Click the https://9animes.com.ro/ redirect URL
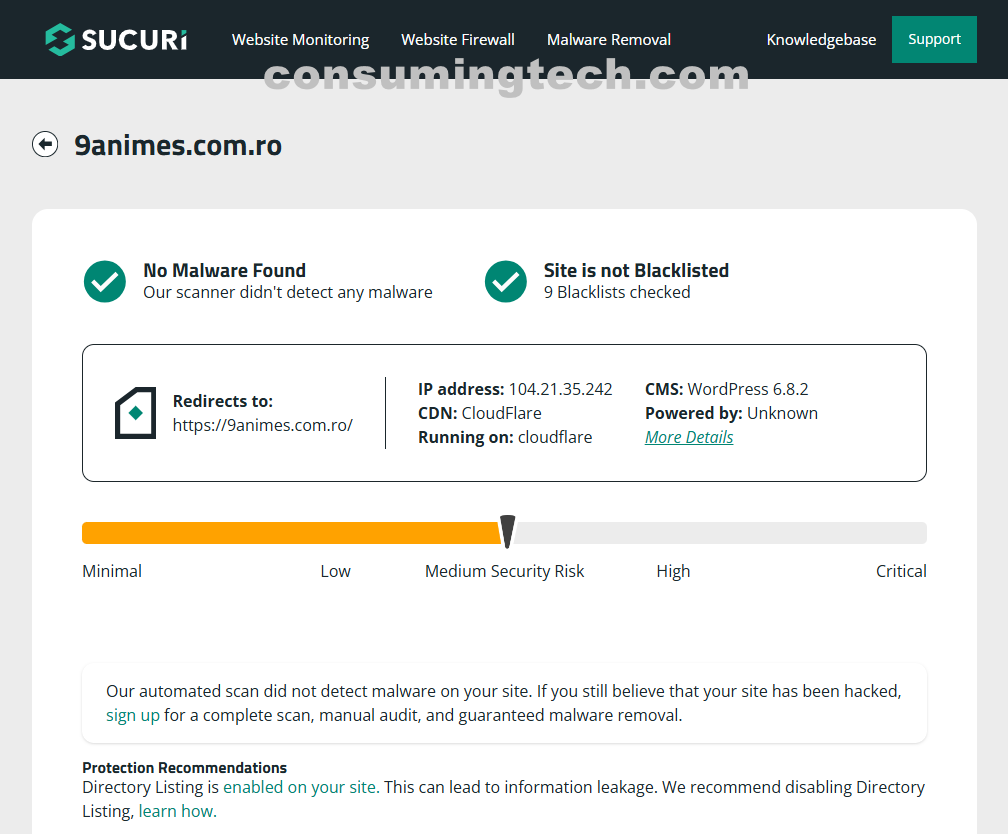Image resolution: width=1008 pixels, height=834 pixels. click(x=263, y=425)
